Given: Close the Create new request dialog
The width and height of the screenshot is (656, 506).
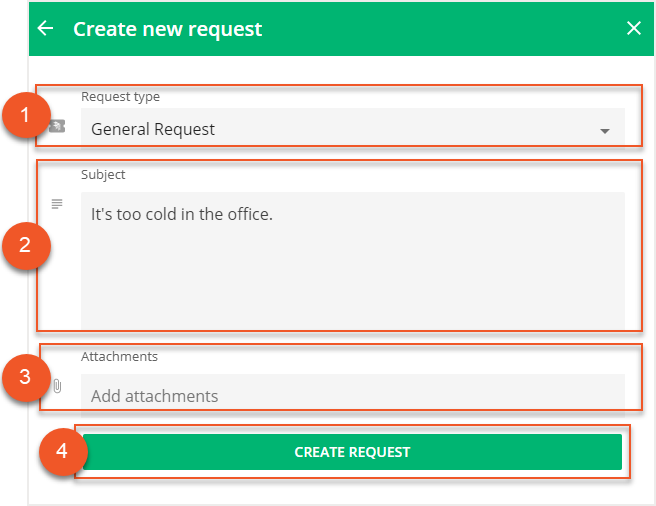Looking at the screenshot, I should coord(633,28).
